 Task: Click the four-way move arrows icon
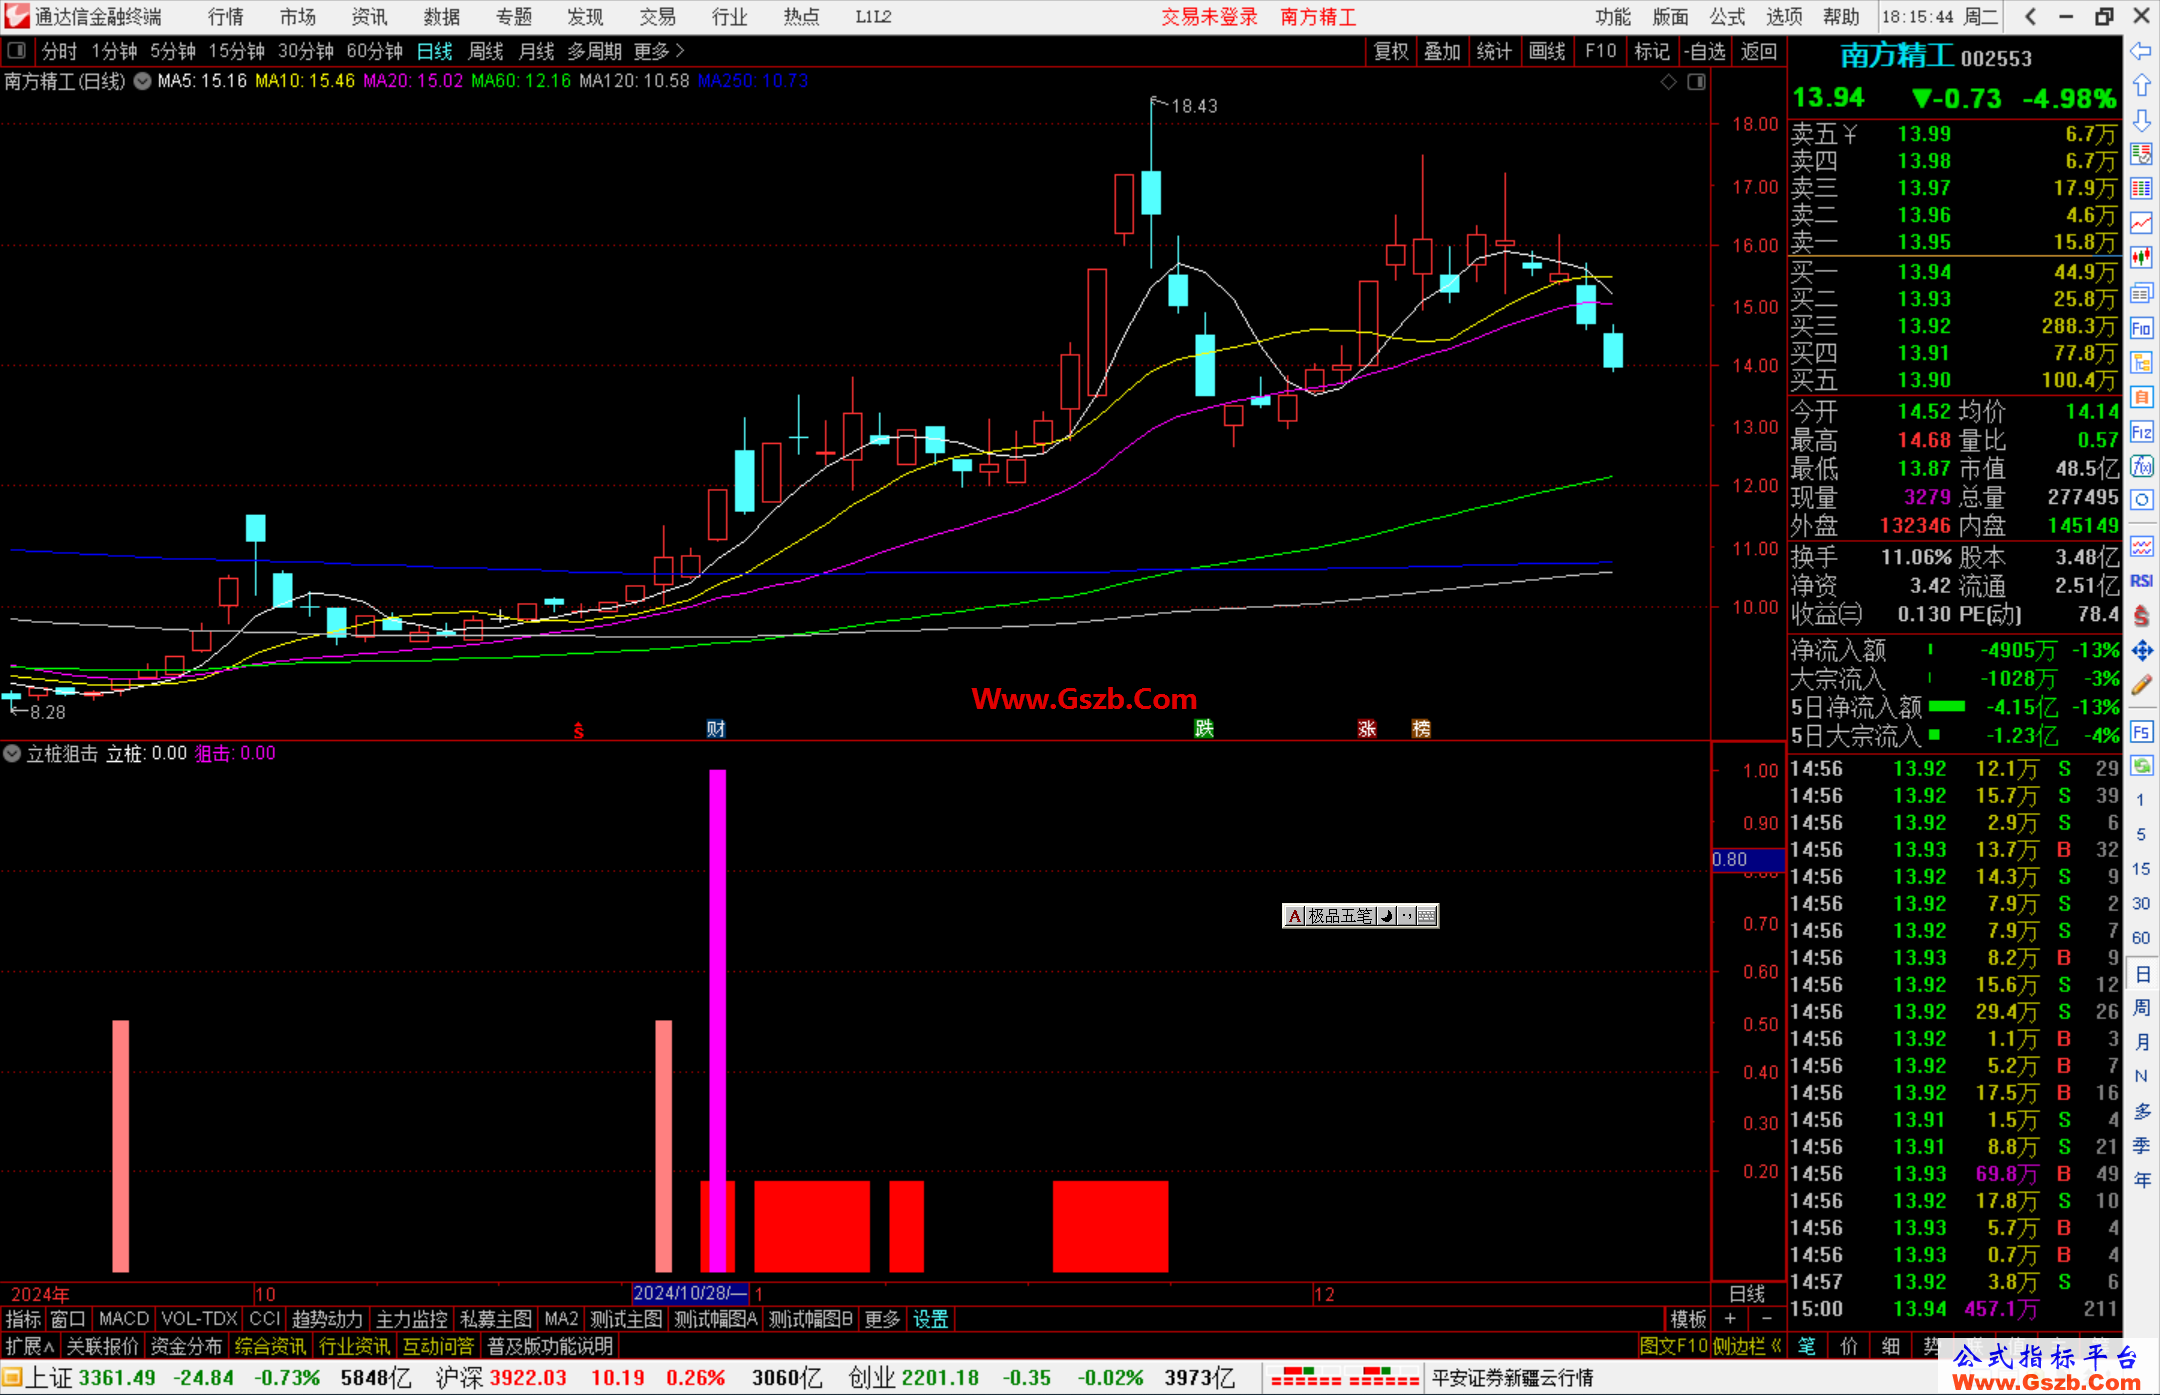(2141, 651)
